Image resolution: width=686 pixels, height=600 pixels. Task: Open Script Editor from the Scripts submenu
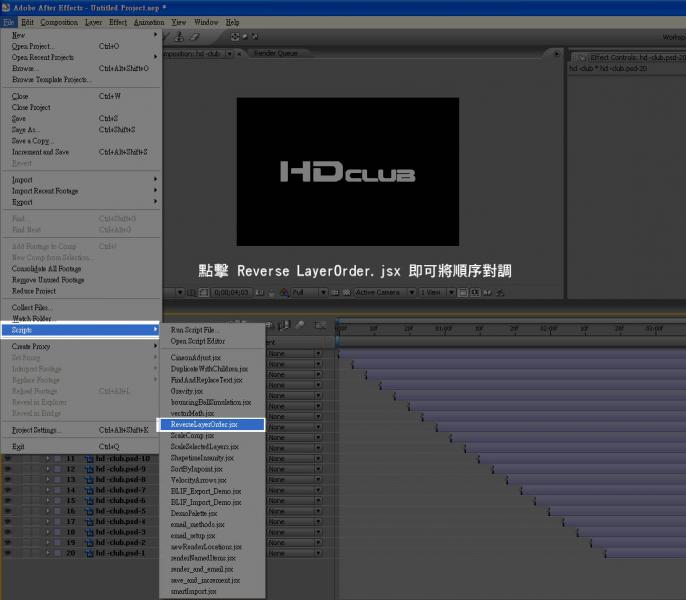[x=196, y=340]
